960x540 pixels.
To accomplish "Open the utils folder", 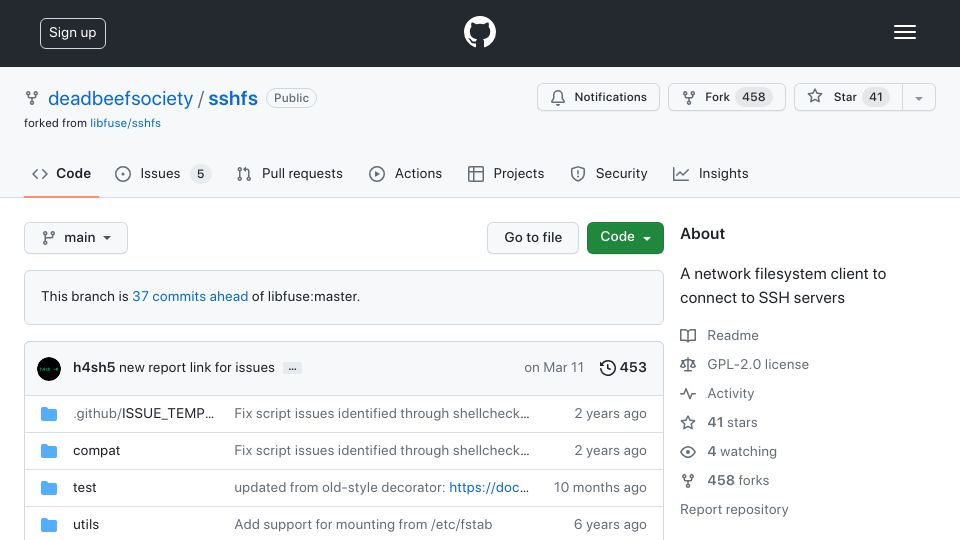I will 86,525.
